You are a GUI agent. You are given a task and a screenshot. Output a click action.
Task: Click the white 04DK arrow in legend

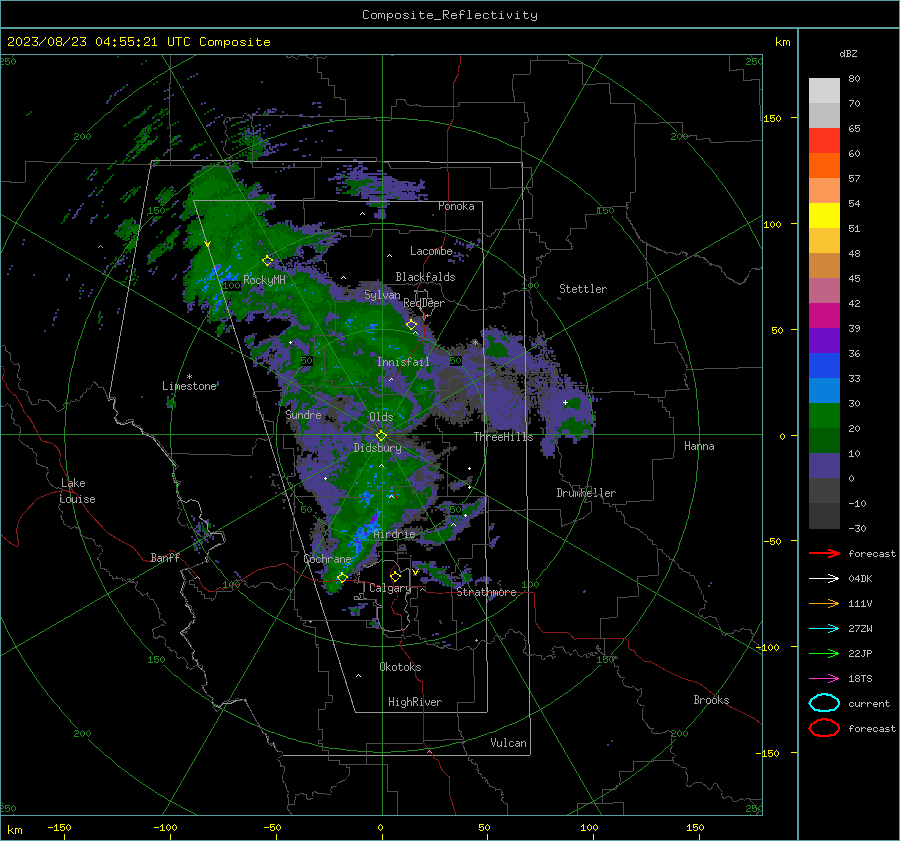pos(824,579)
